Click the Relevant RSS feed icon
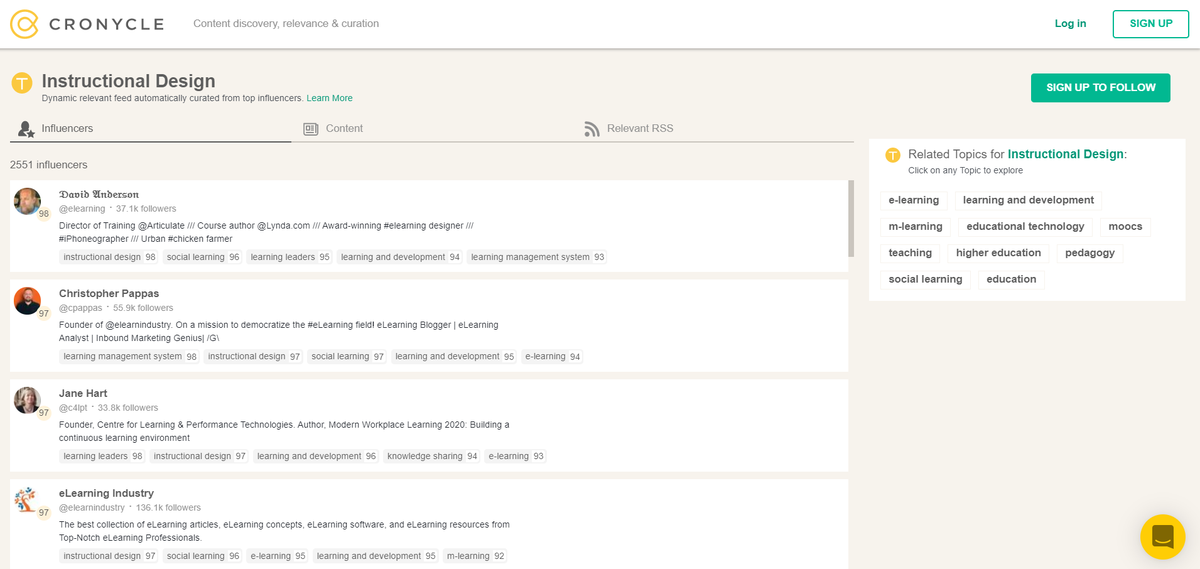 [592, 129]
